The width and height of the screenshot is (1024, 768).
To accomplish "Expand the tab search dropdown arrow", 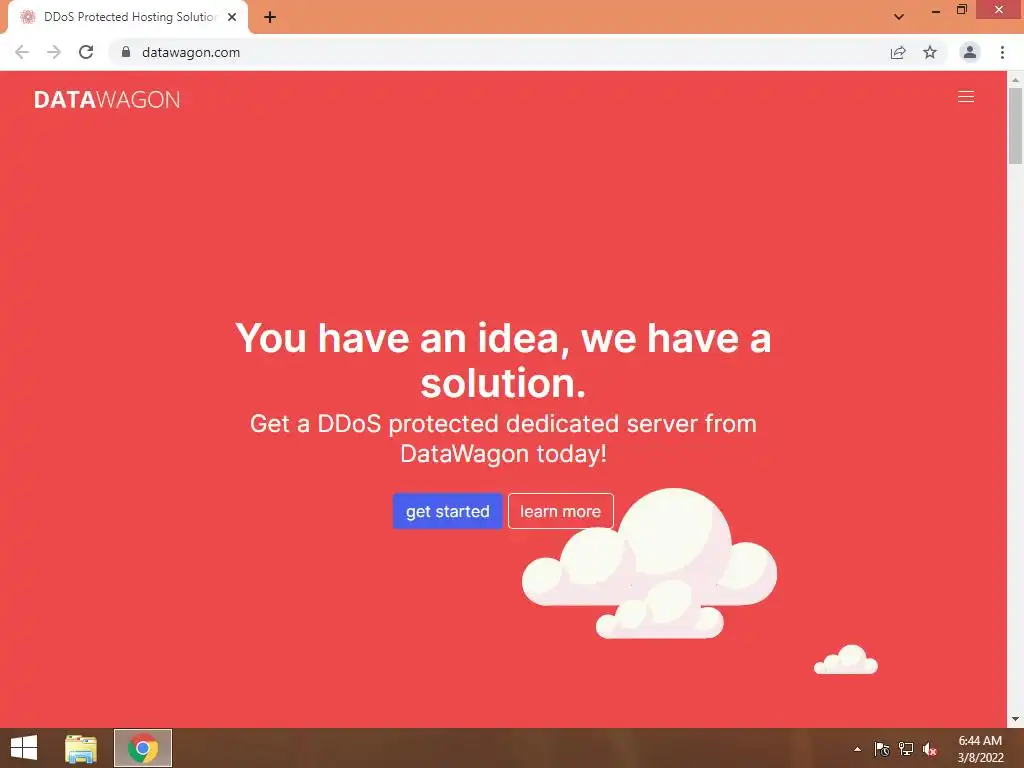I will 899,17.
